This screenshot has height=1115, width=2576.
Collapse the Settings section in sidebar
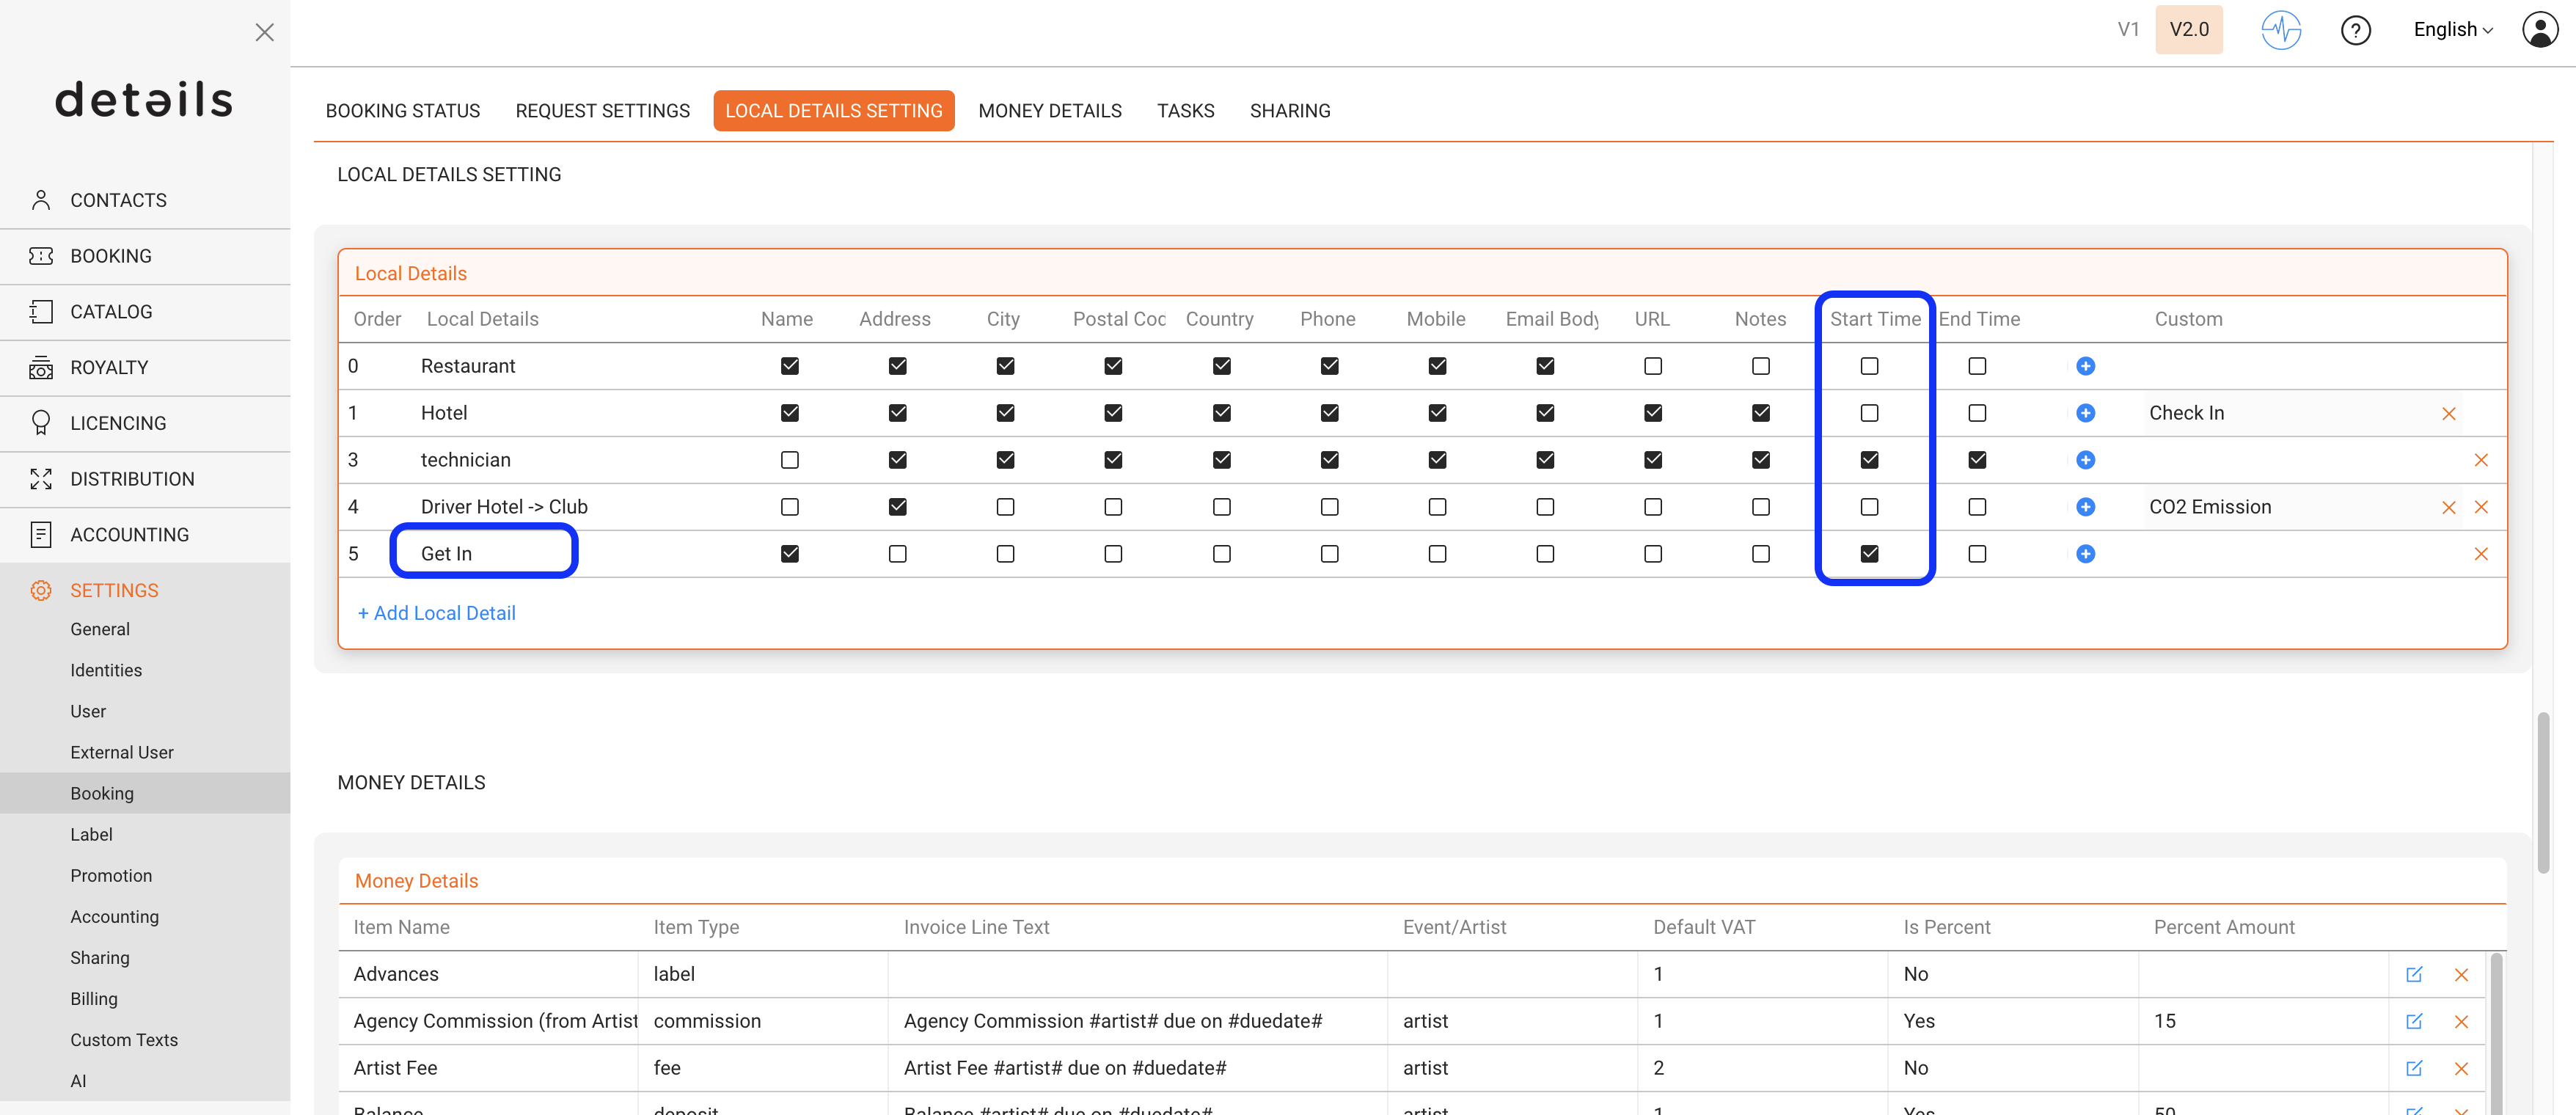click(x=114, y=591)
